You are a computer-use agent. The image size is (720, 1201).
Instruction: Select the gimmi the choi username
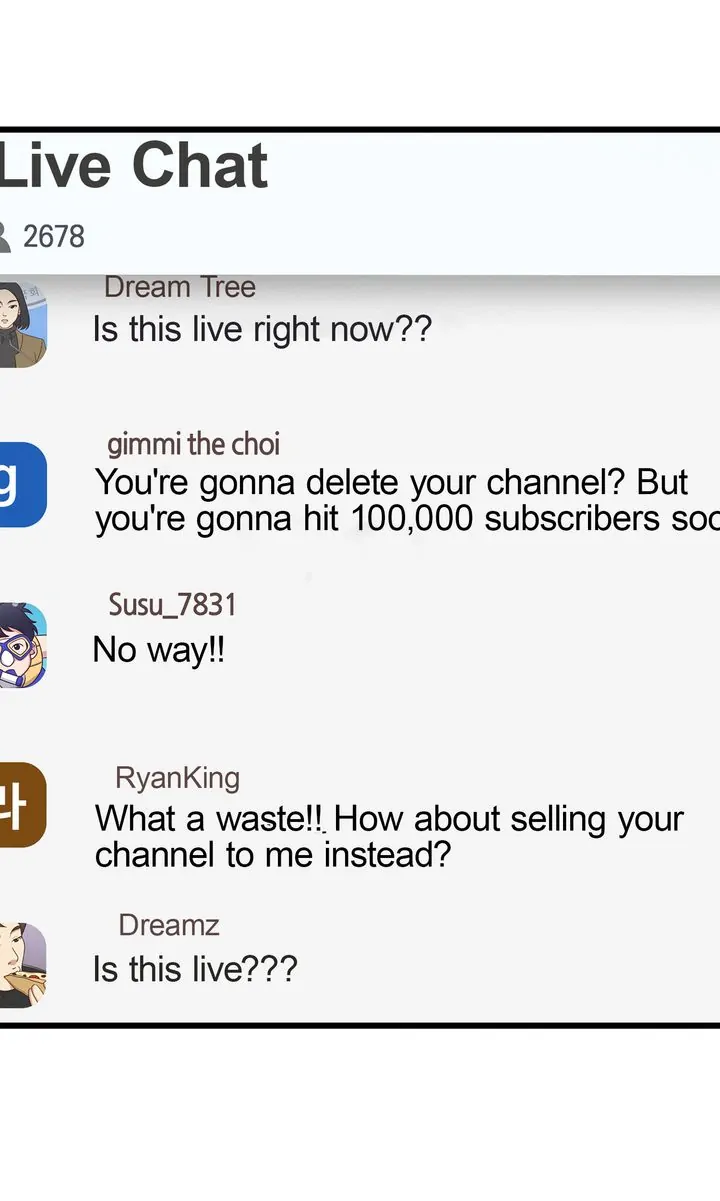pyautogui.click(x=194, y=444)
